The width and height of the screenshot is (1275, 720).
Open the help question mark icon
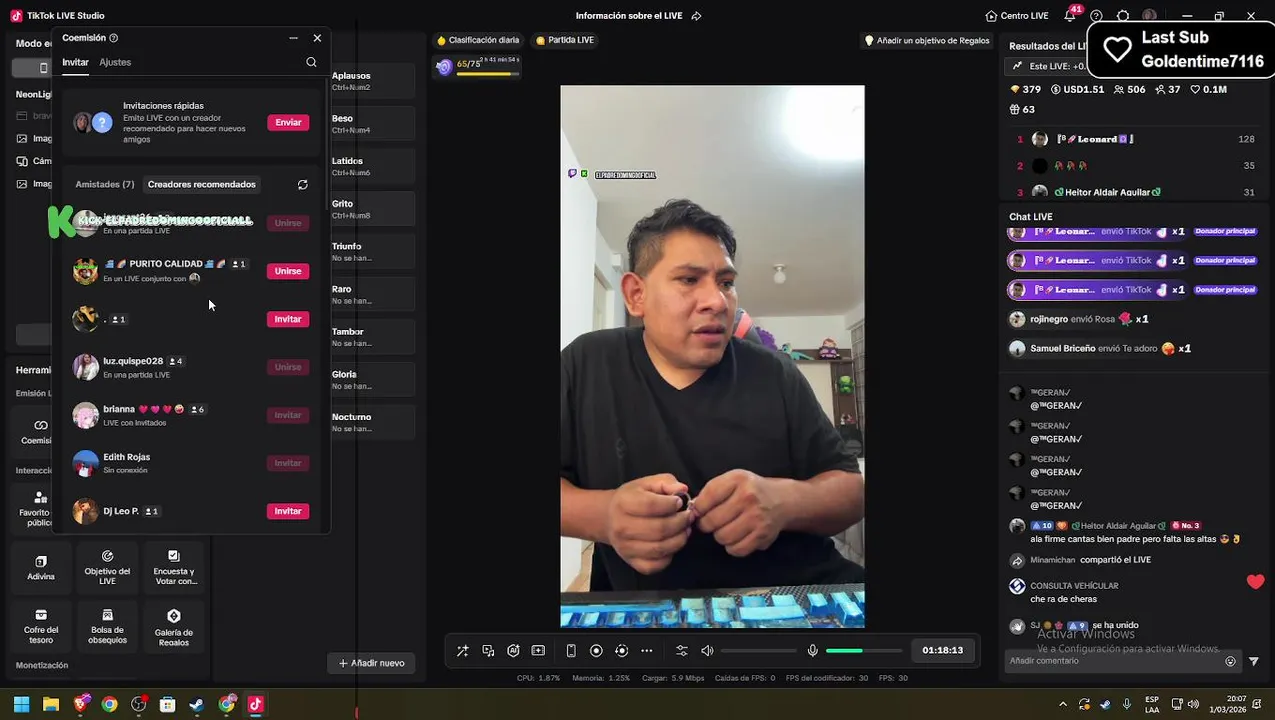click(1096, 16)
